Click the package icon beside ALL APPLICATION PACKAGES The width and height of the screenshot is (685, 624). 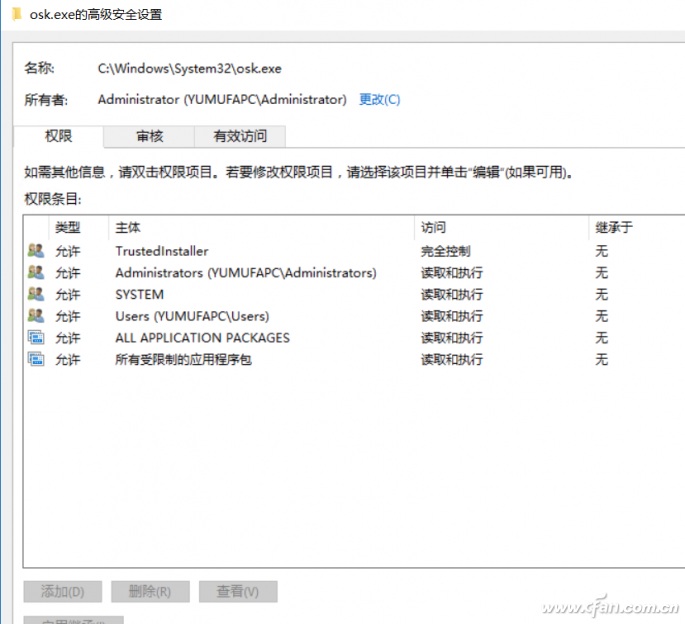36,337
